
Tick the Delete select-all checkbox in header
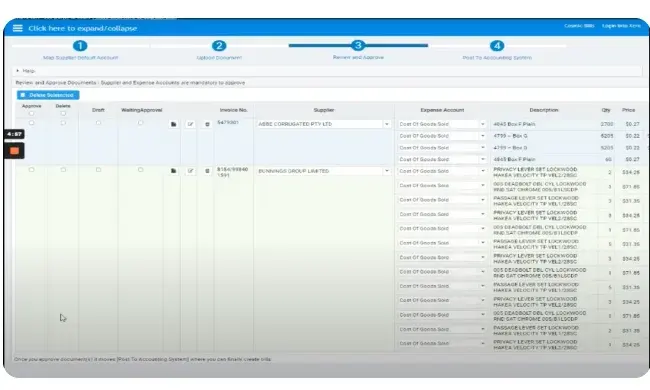63,113
